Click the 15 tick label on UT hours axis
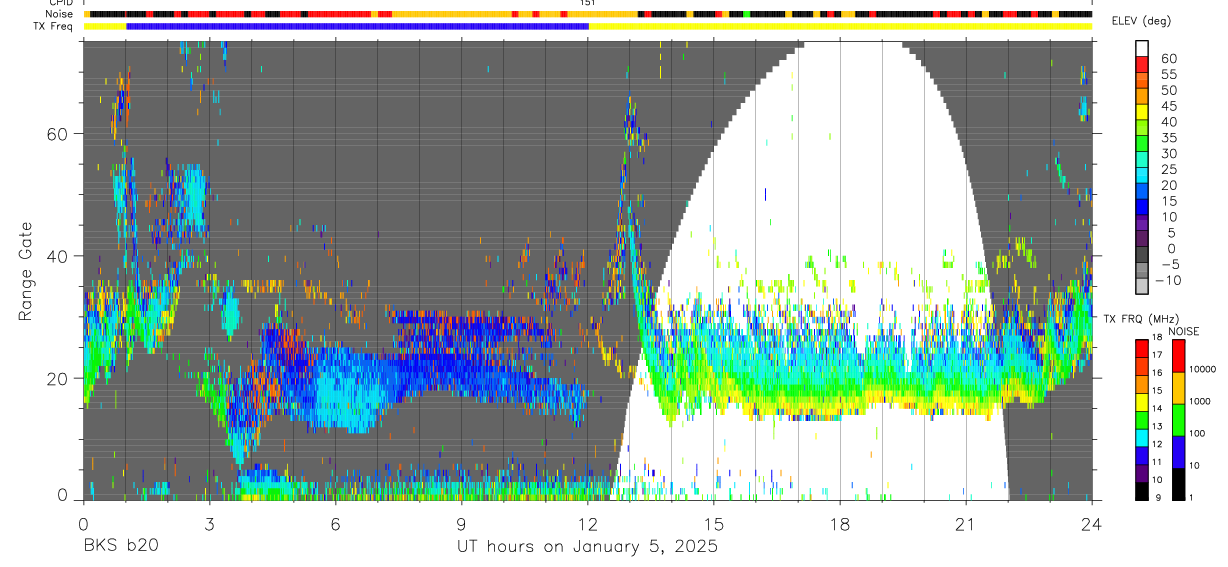This screenshot has width=1228, height=567. 713,524
